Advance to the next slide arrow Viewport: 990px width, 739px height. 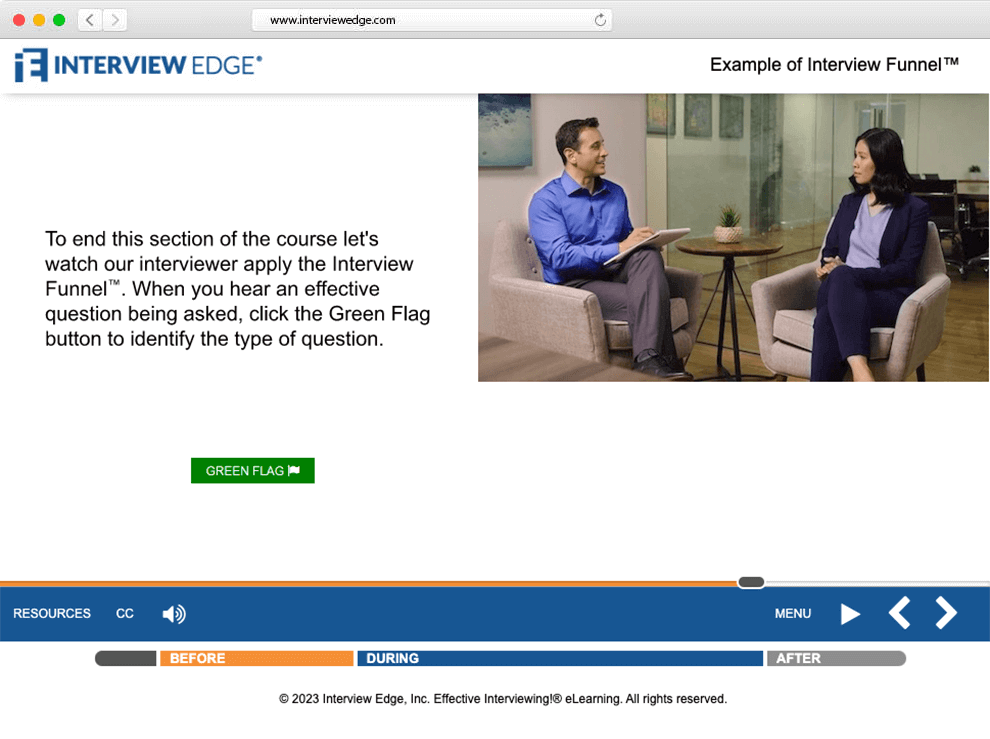946,613
